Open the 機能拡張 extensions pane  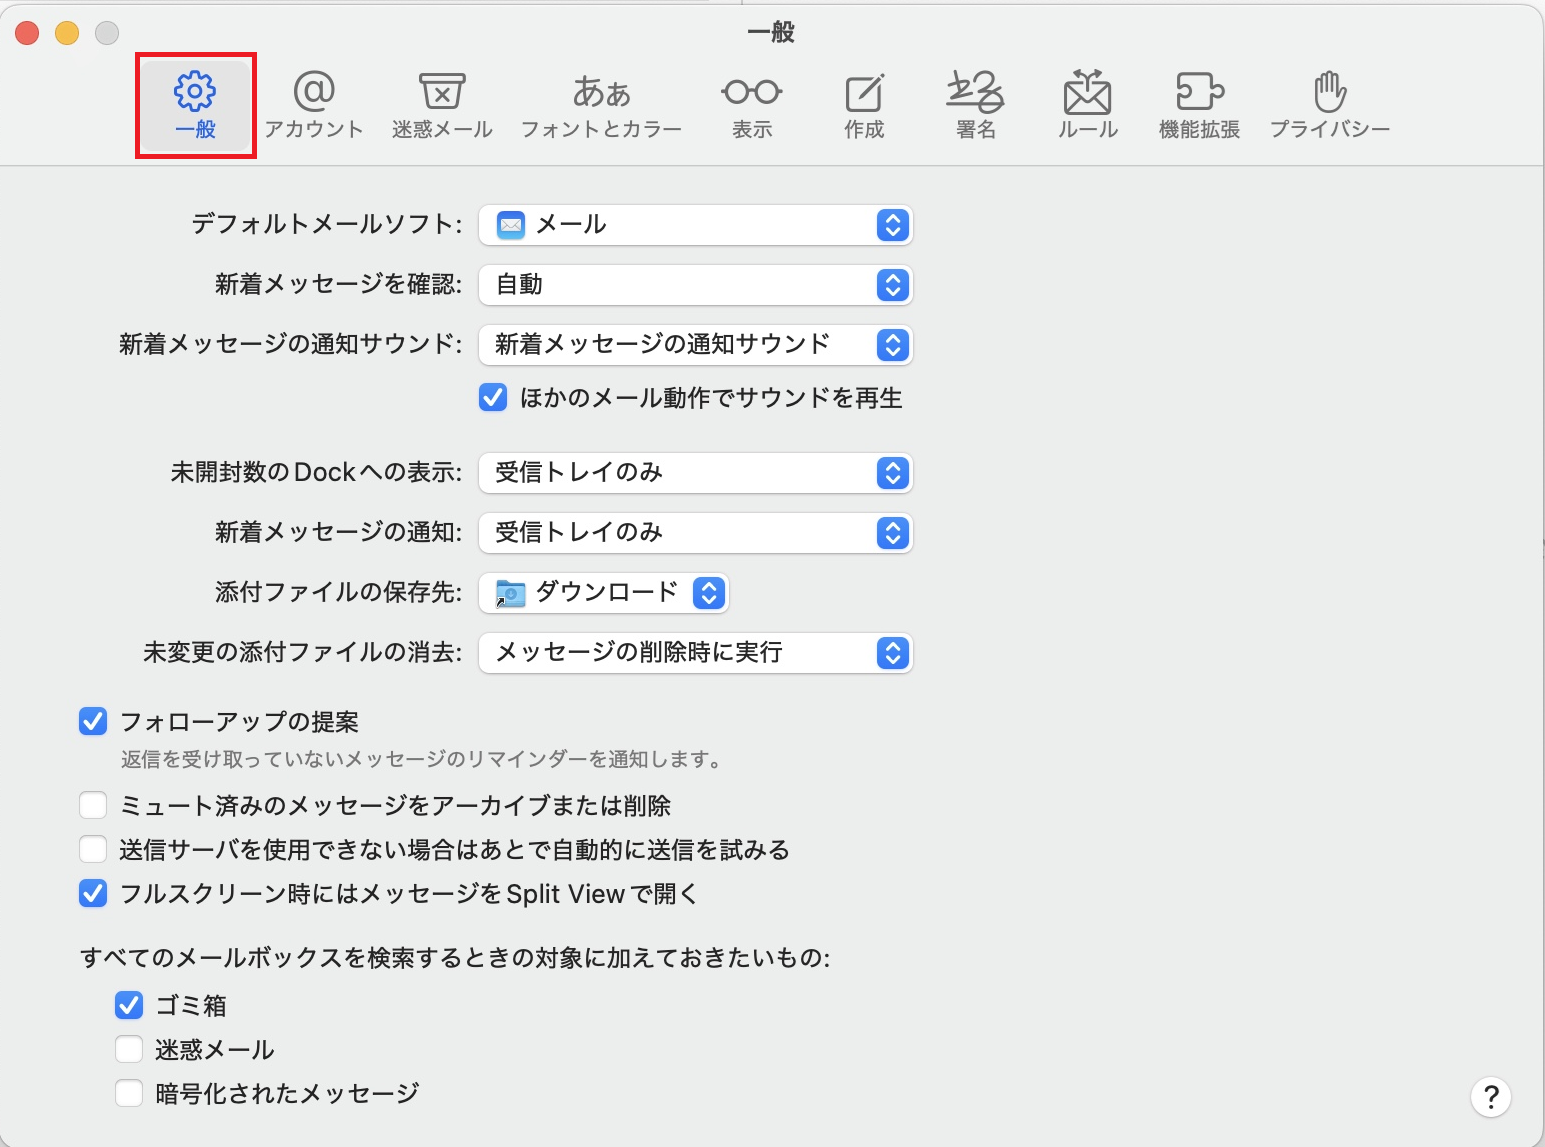(1199, 105)
